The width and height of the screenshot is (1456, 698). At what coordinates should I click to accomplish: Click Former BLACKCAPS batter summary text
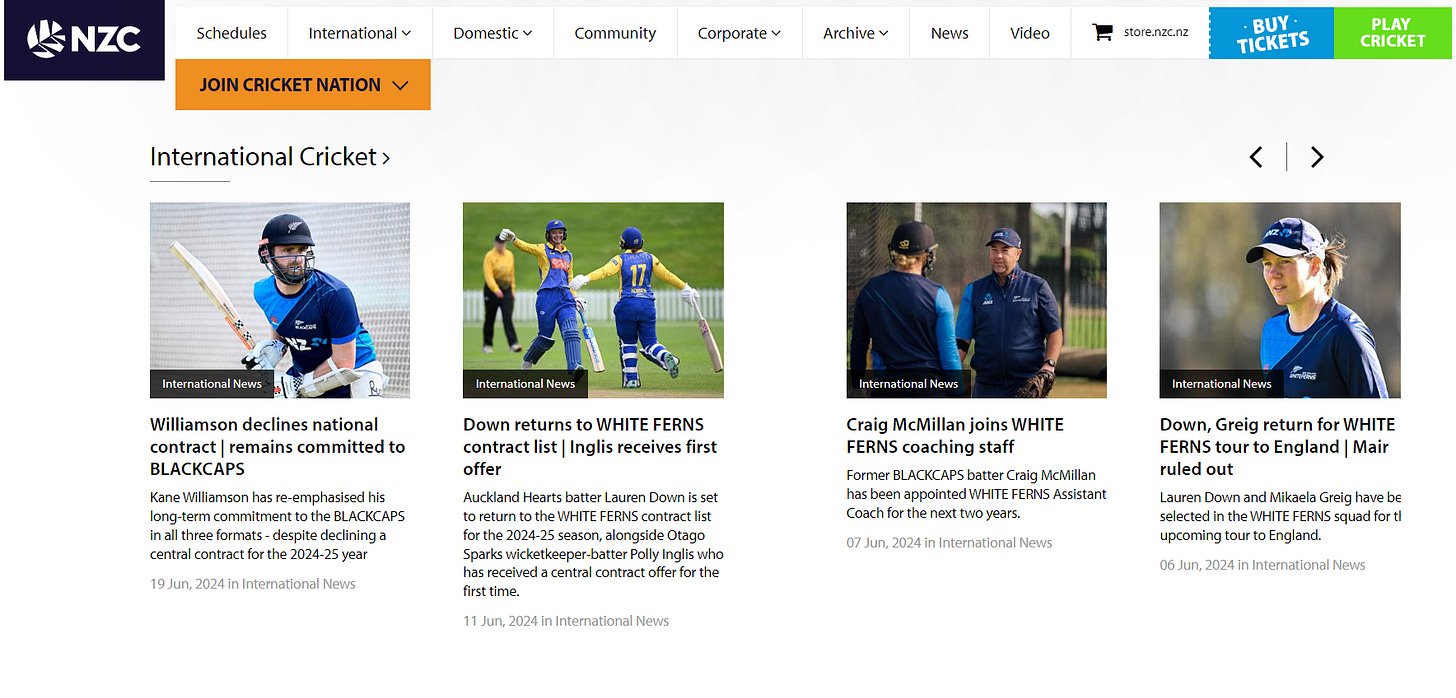[x=976, y=494]
